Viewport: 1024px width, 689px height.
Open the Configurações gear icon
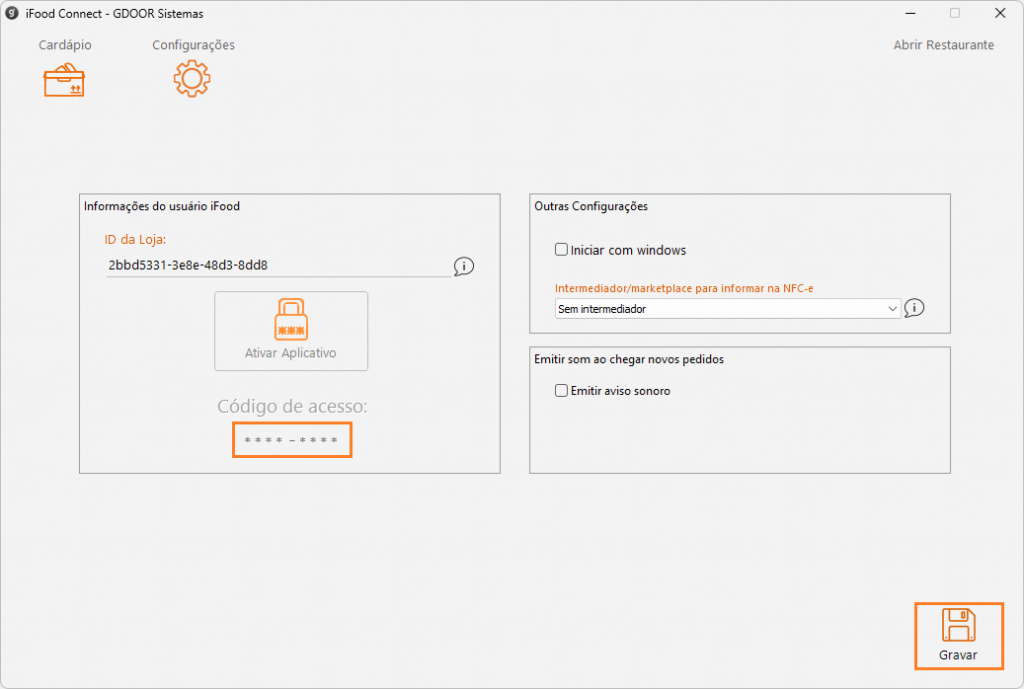[192, 79]
